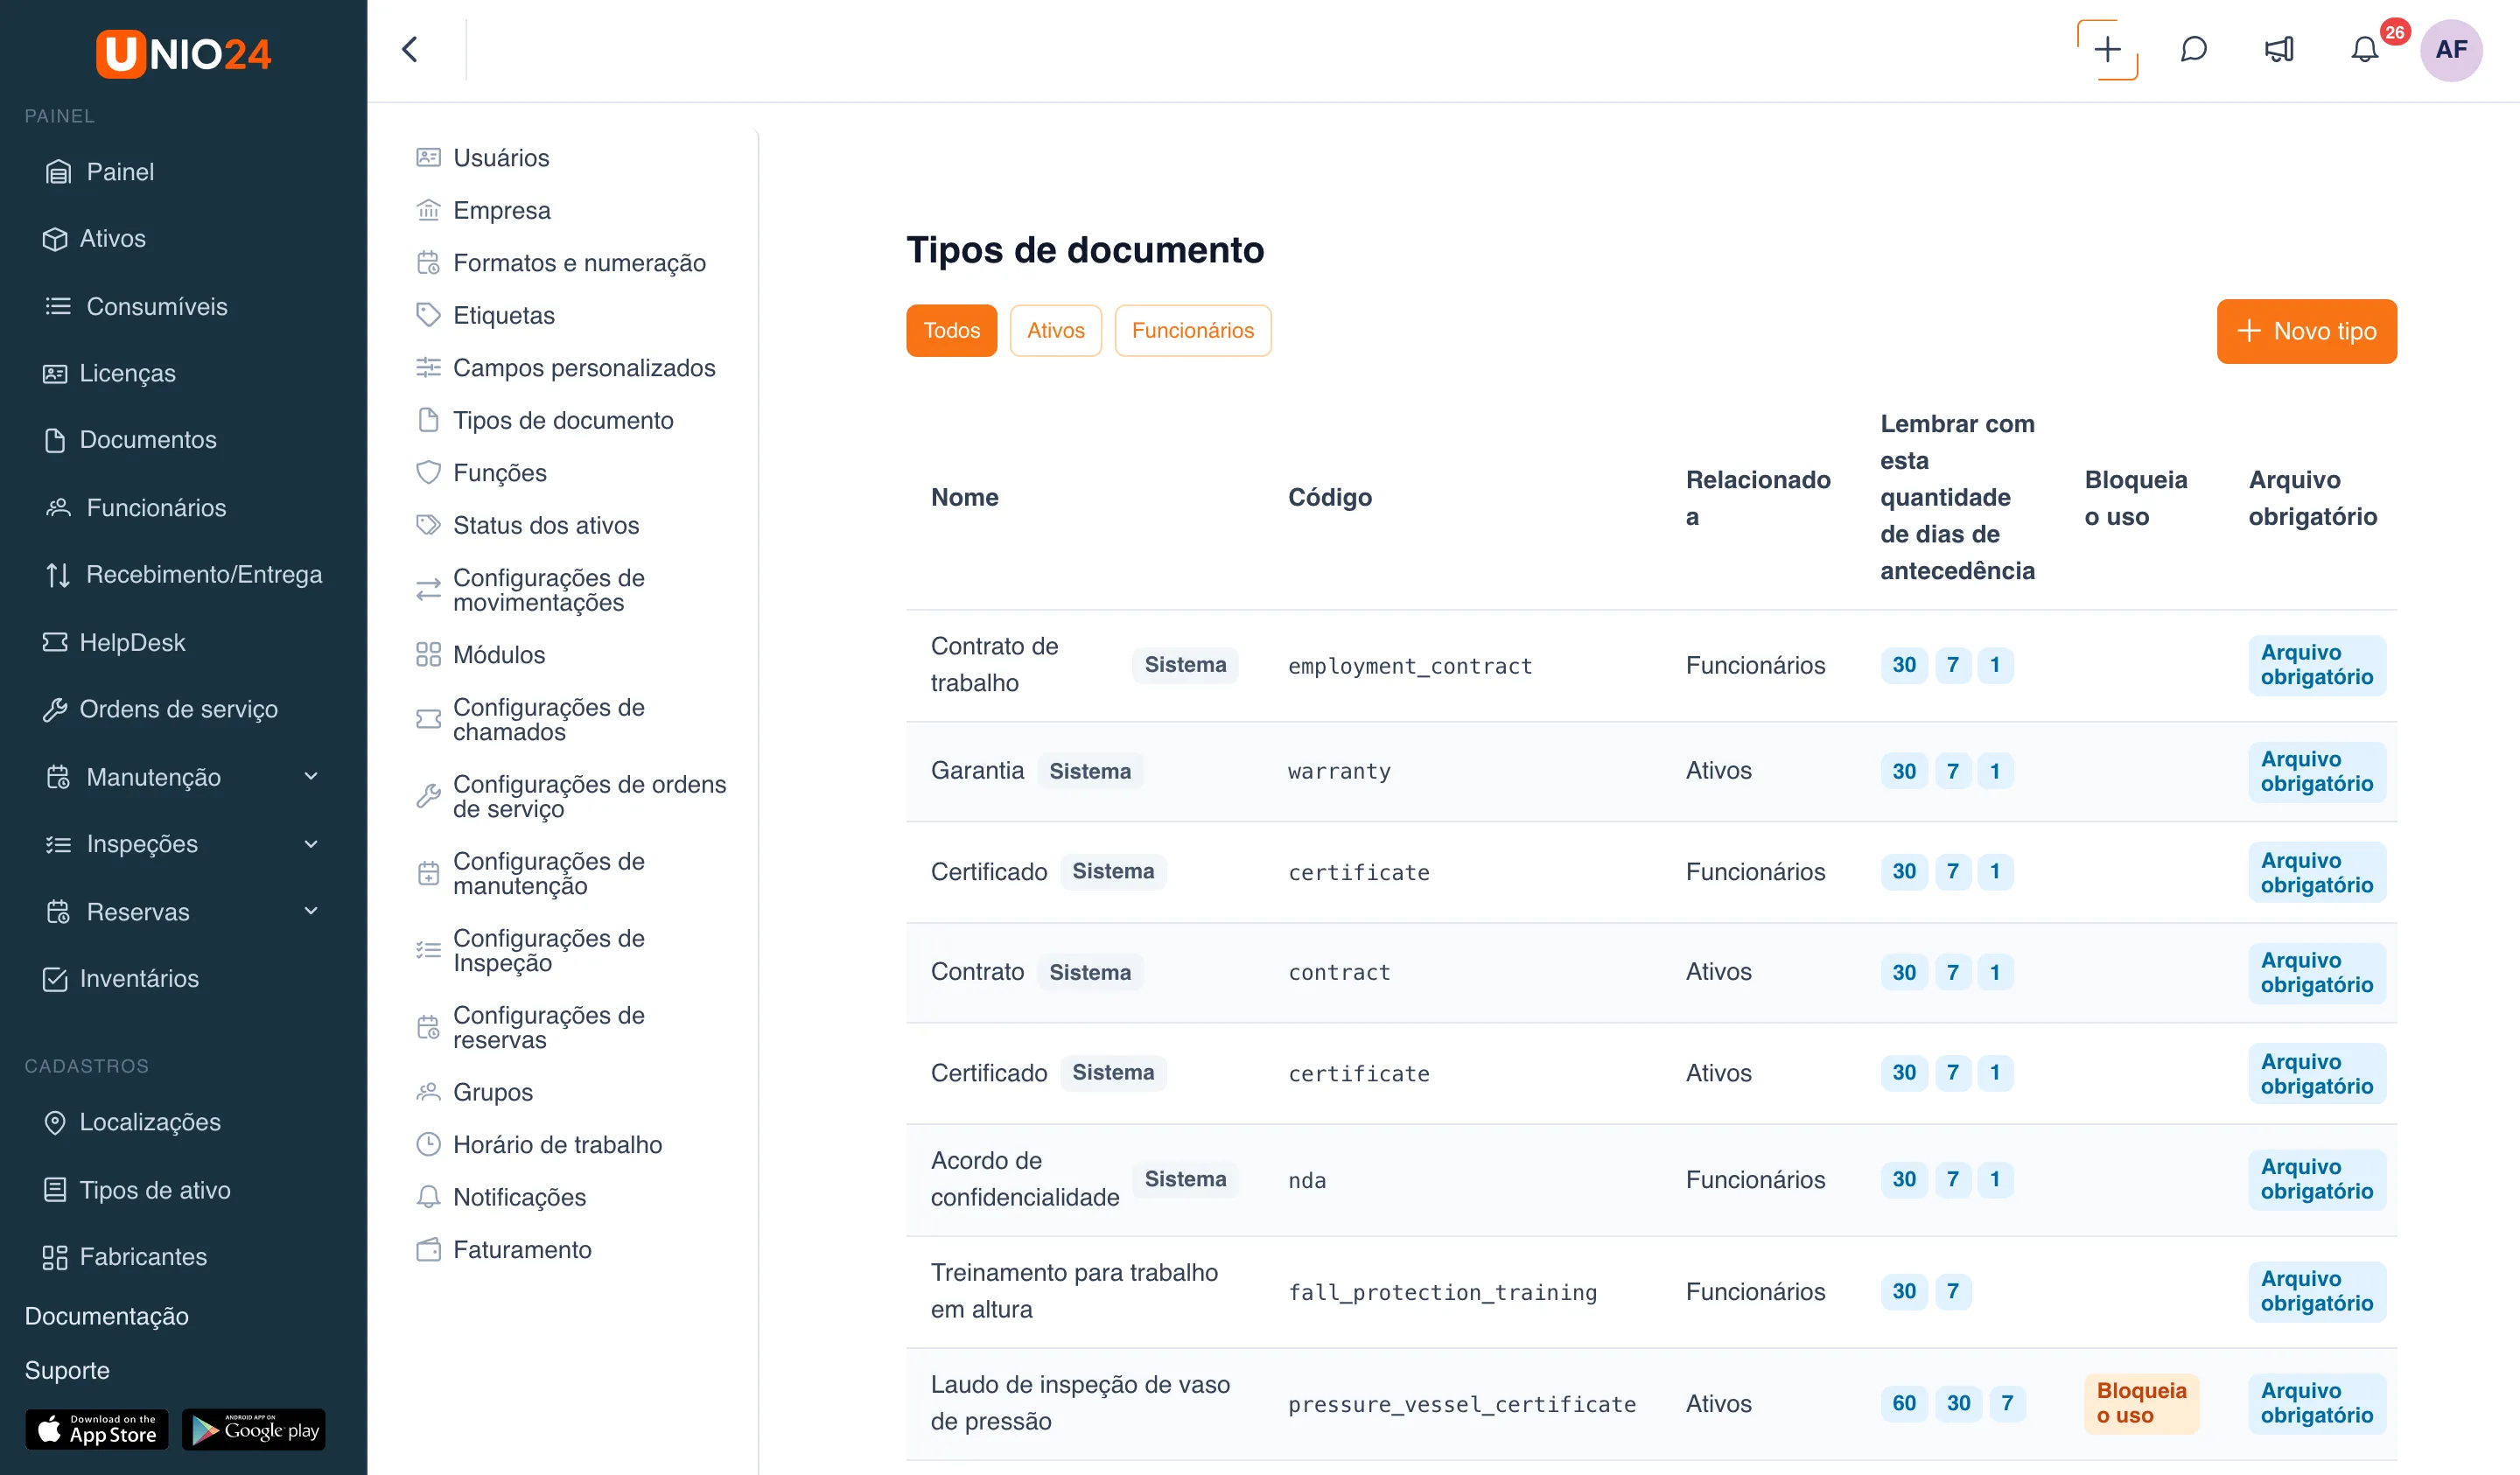Image resolution: width=2520 pixels, height=1475 pixels.
Task: Click the UNIO24 logo
Action: pos(183,53)
